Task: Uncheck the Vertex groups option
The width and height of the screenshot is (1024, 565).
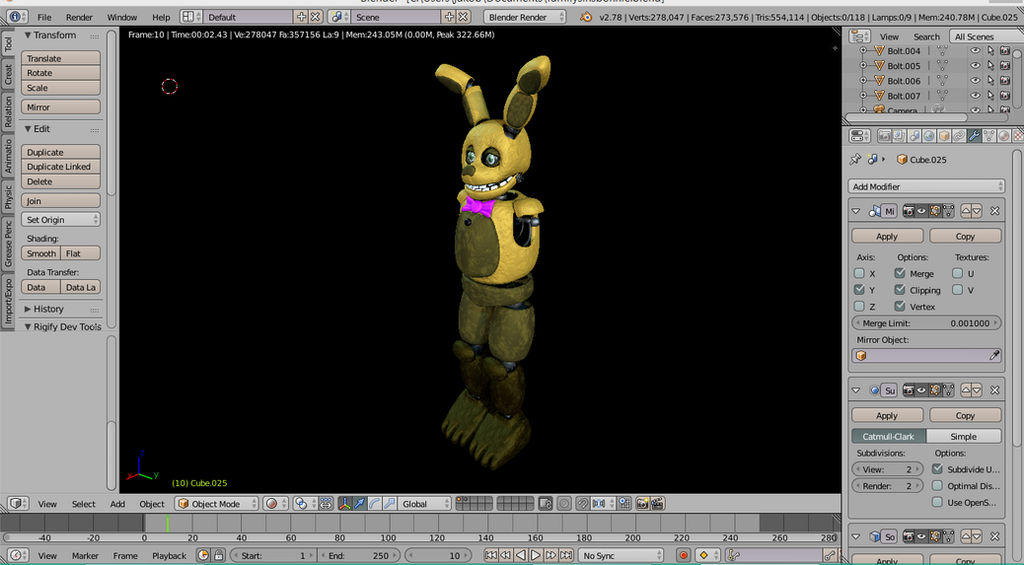Action: pos(900,306)
